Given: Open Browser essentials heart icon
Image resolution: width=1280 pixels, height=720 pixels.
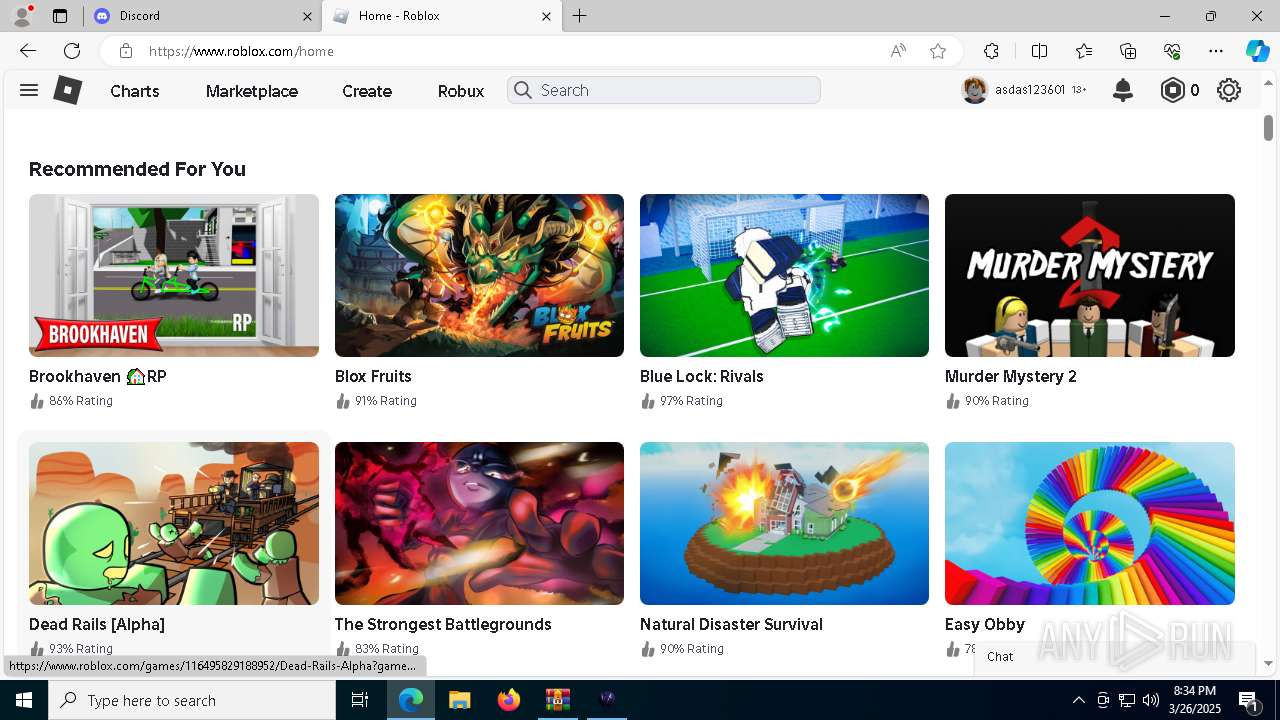Looking at the screenshot, I should click(x=1172, y=51).
